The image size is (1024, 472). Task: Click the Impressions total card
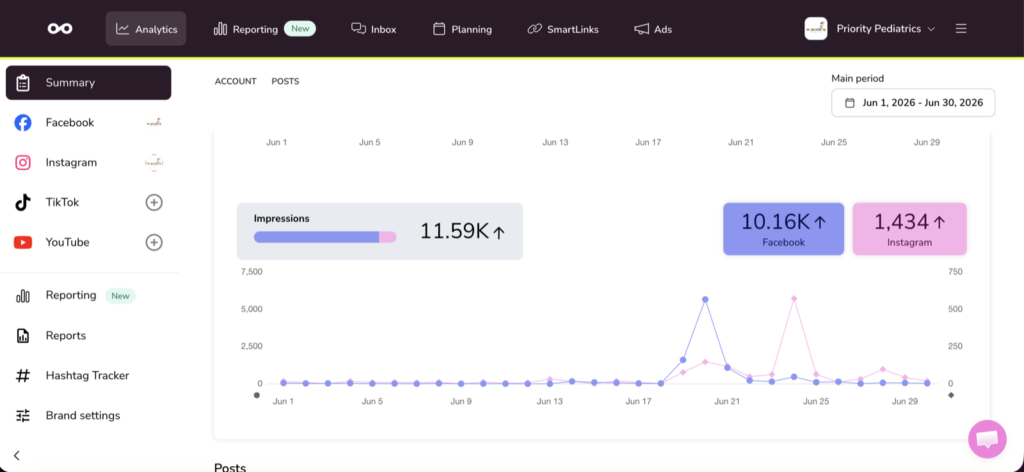click(379, 231)
